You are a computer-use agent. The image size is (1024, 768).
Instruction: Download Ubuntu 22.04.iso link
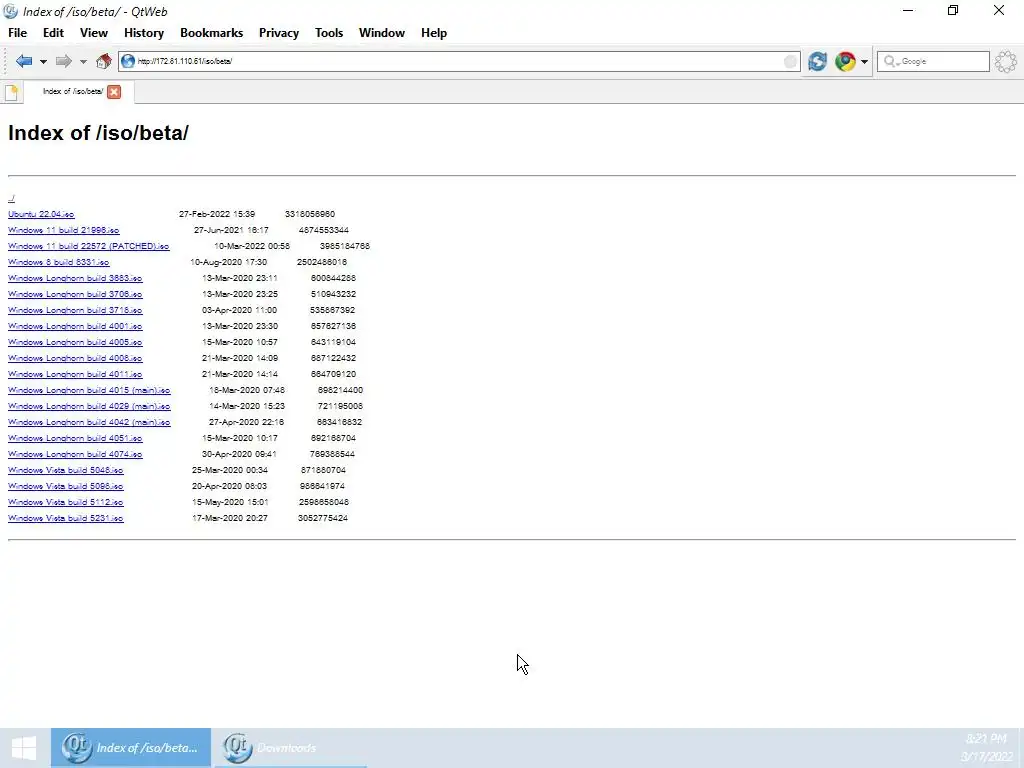pyautogui.click(x=41, y=214)
